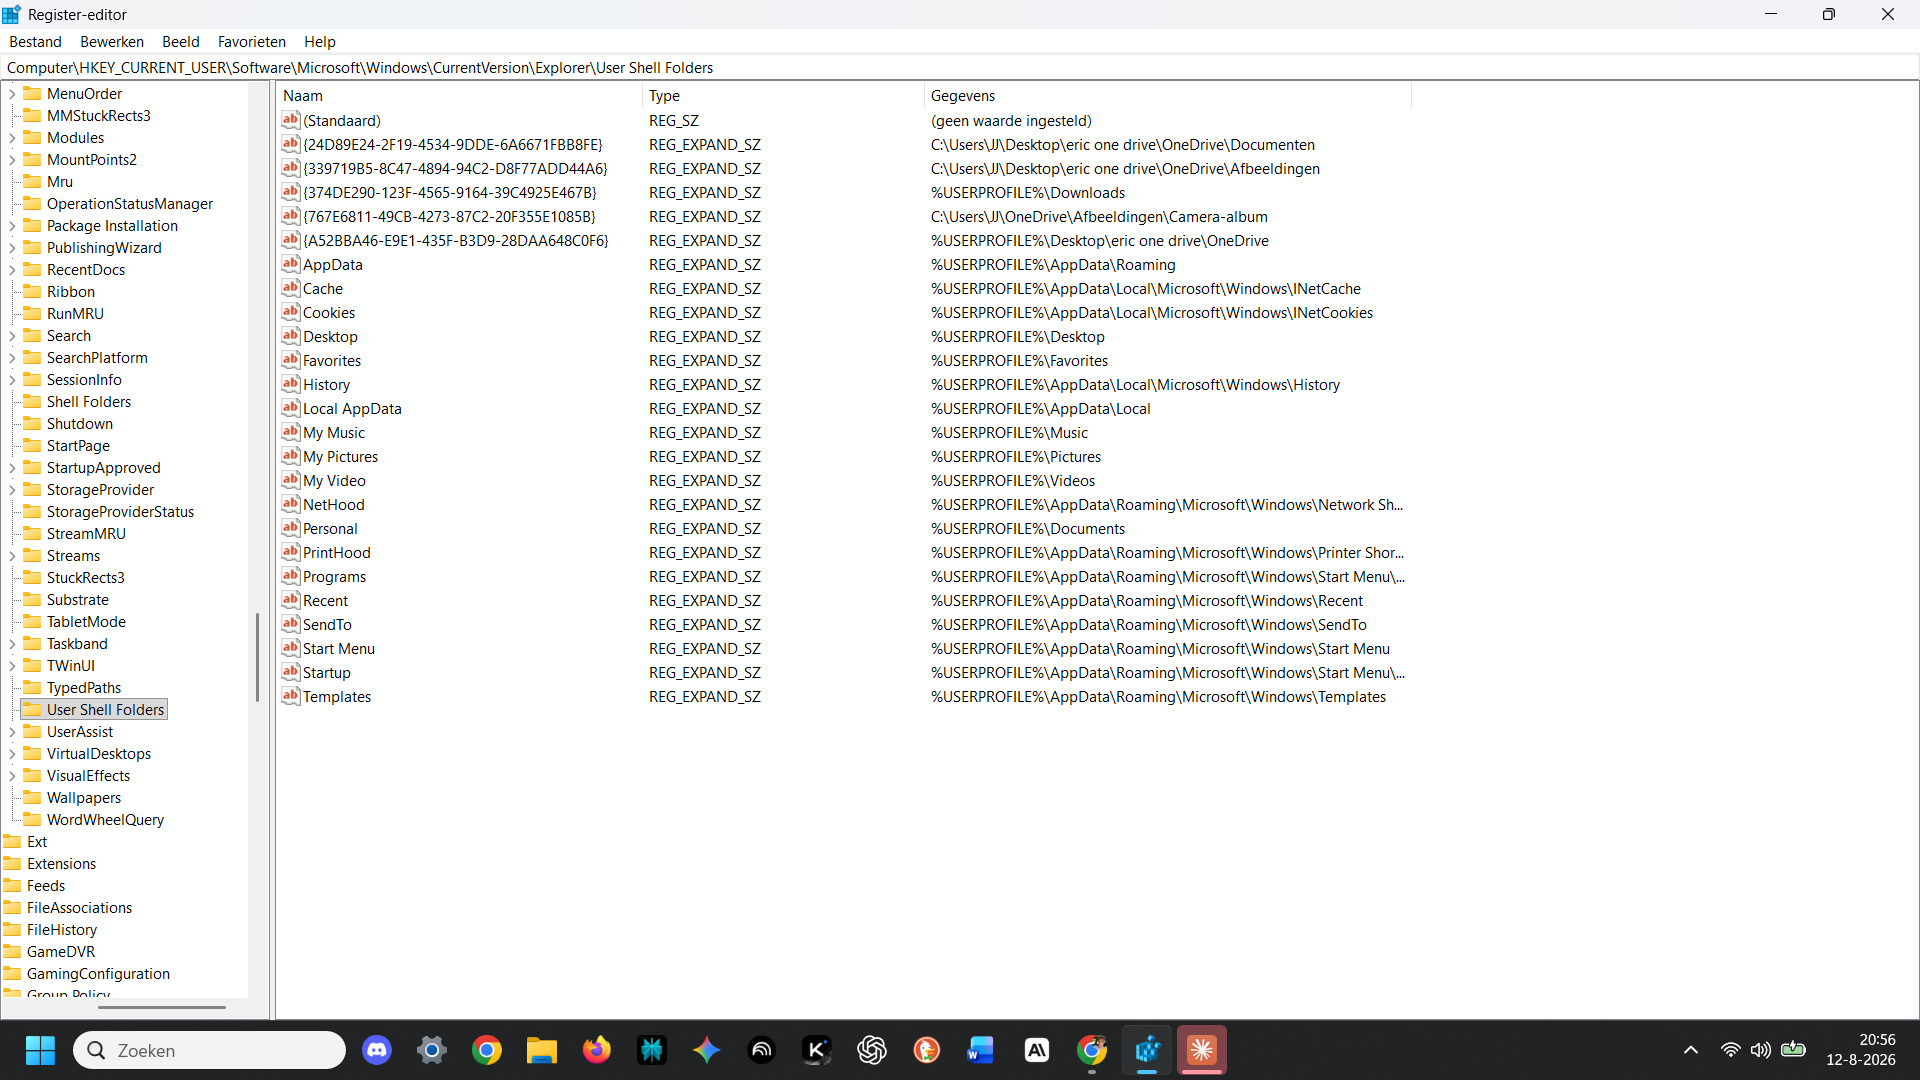Open Microsoft Word from the taskbar

982,1050
